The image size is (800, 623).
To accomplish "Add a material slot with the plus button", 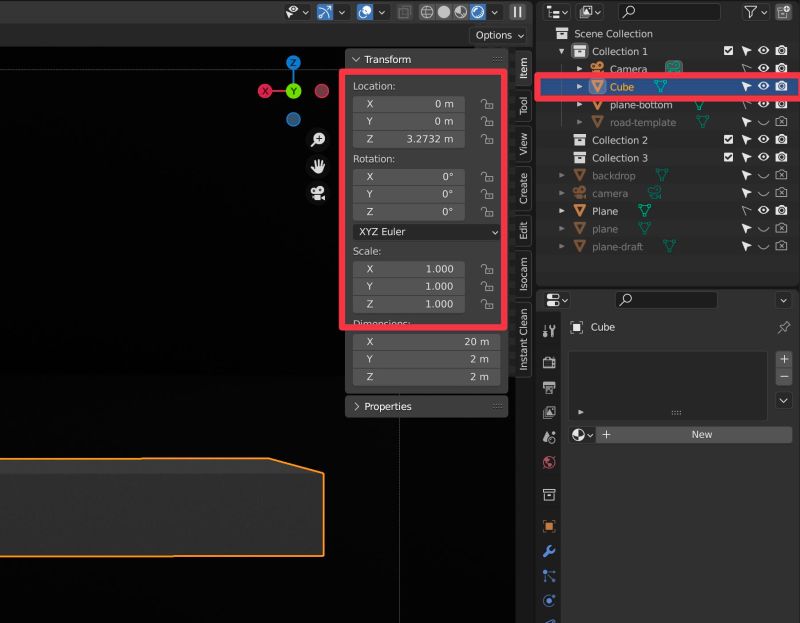I will pos(784,358).
